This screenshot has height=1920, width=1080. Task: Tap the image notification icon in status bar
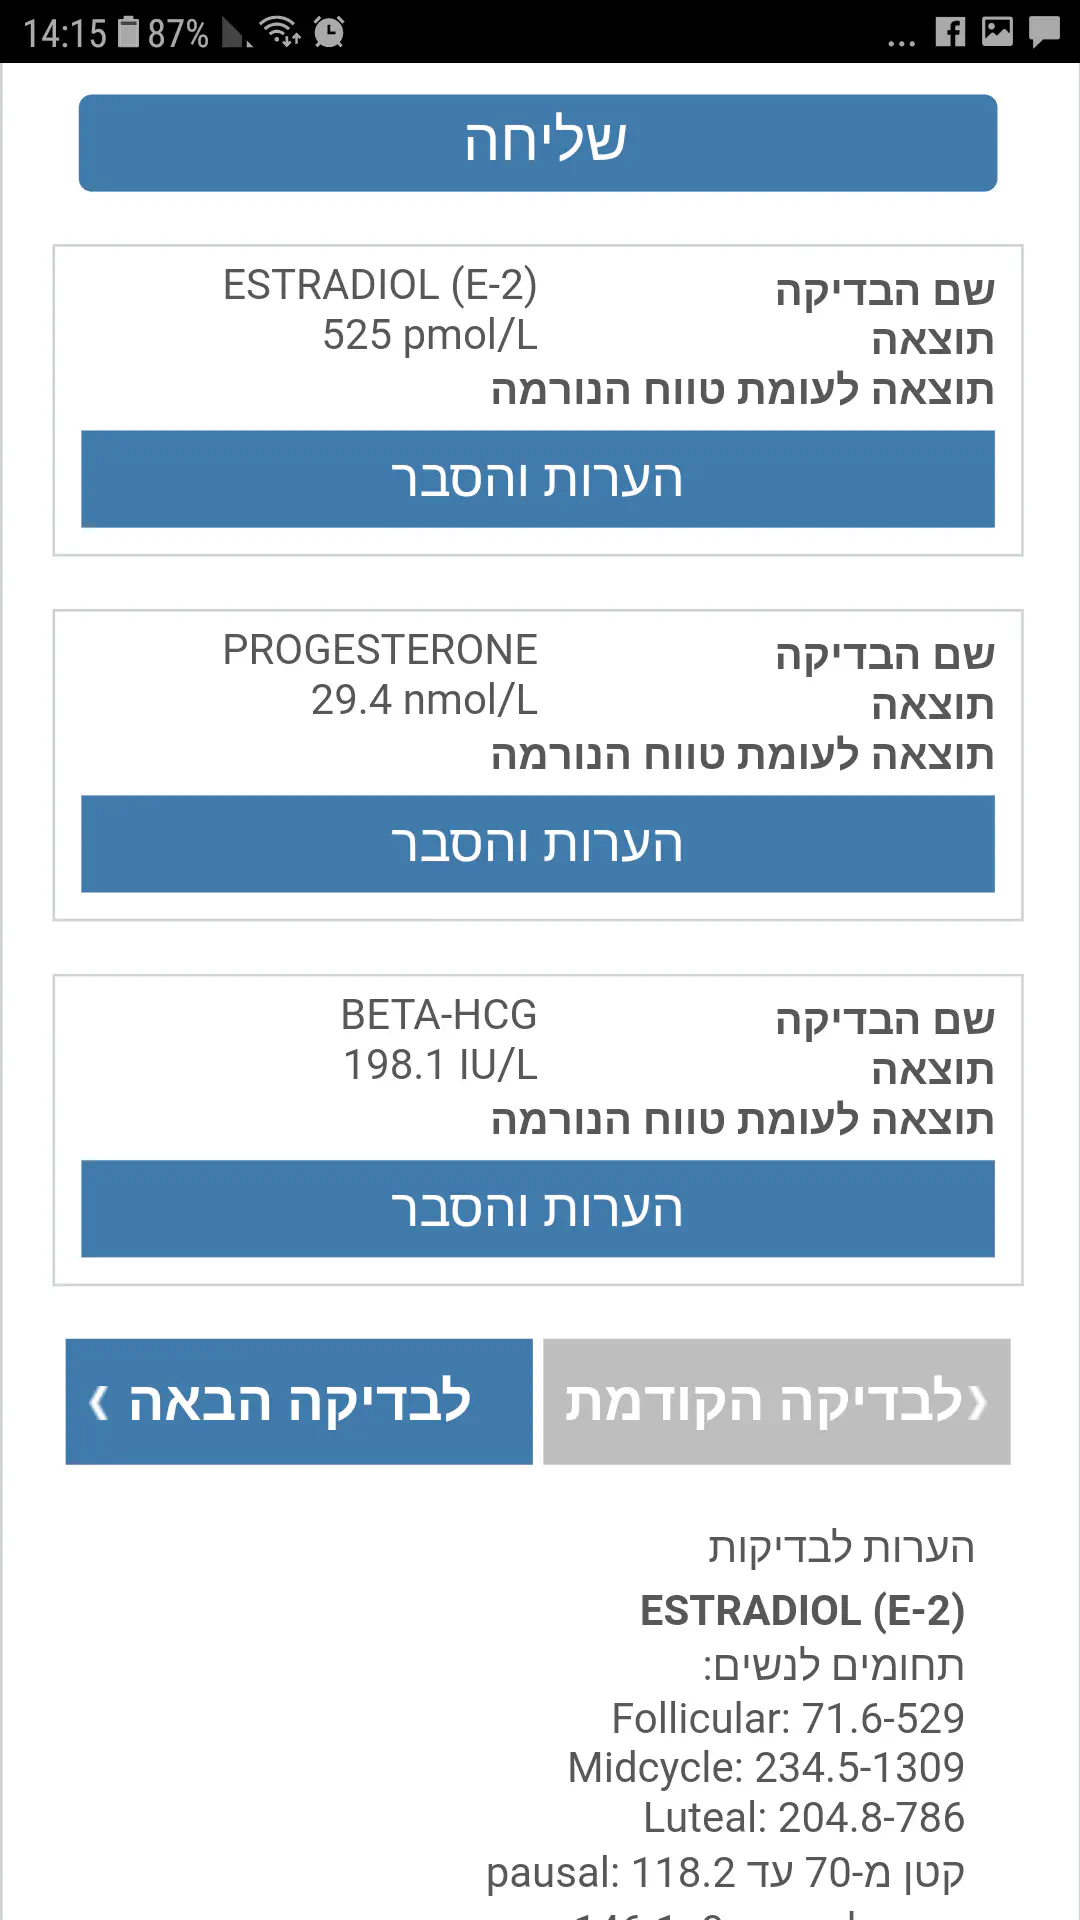tap(997, 32)
